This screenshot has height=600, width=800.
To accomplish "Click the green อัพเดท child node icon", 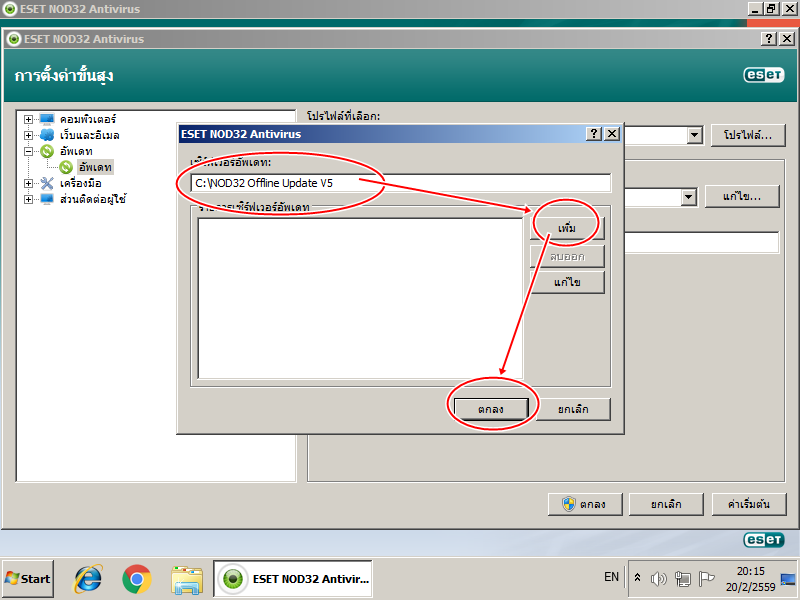I will coord(66,167).
